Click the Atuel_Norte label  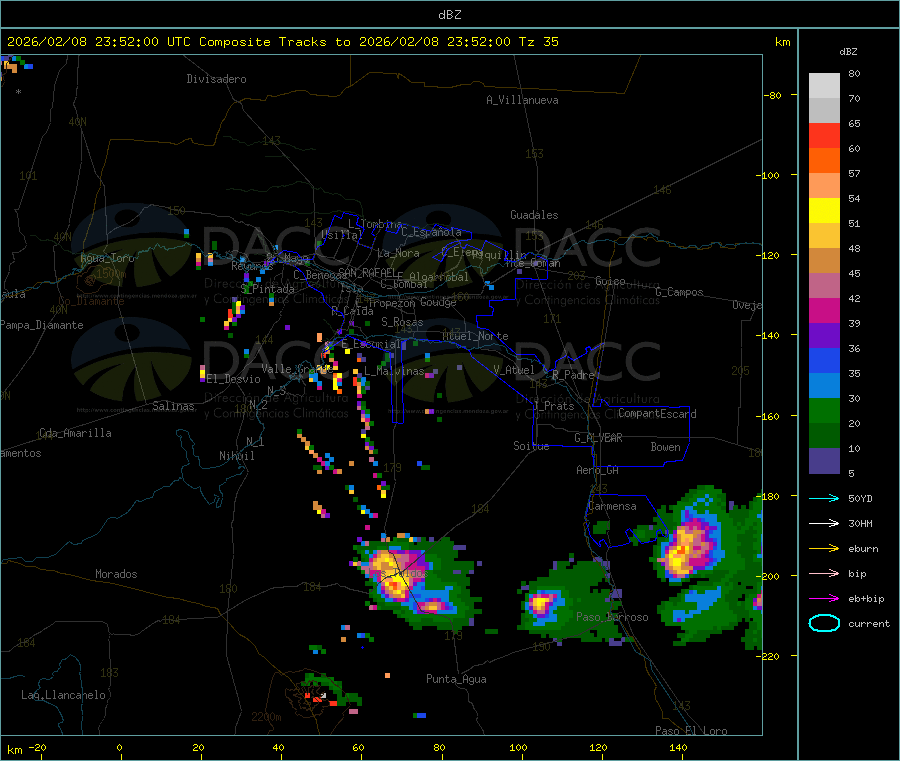(x=475, y=336)
